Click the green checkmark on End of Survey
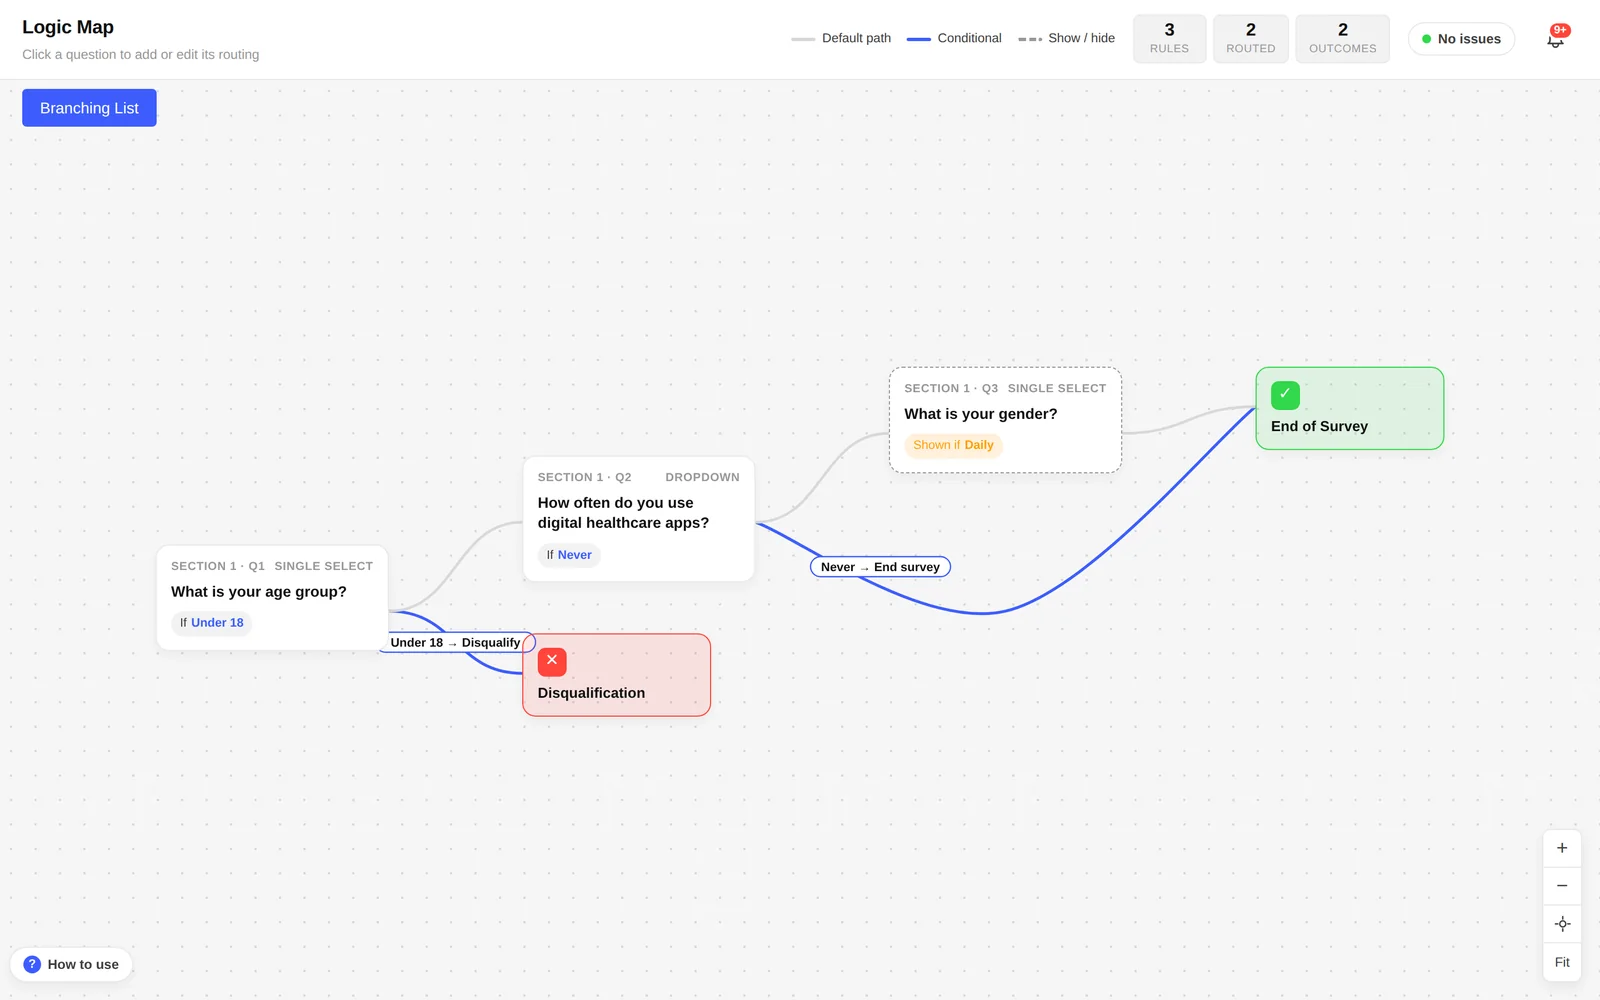 point(1285,395)
